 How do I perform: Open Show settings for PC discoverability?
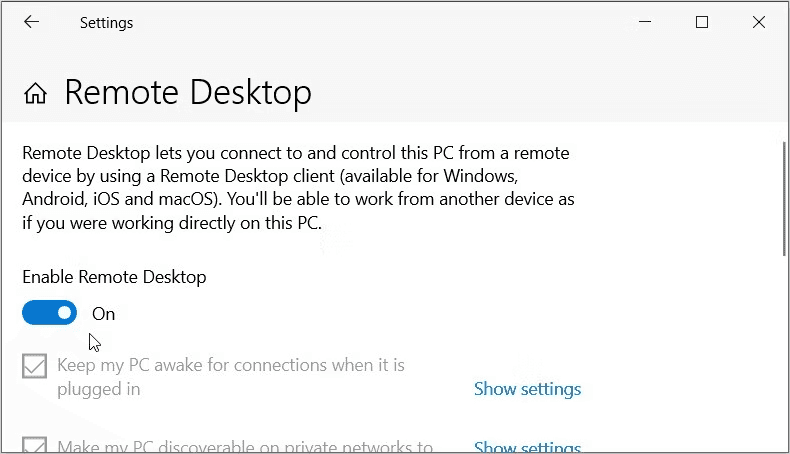point(527,447)
